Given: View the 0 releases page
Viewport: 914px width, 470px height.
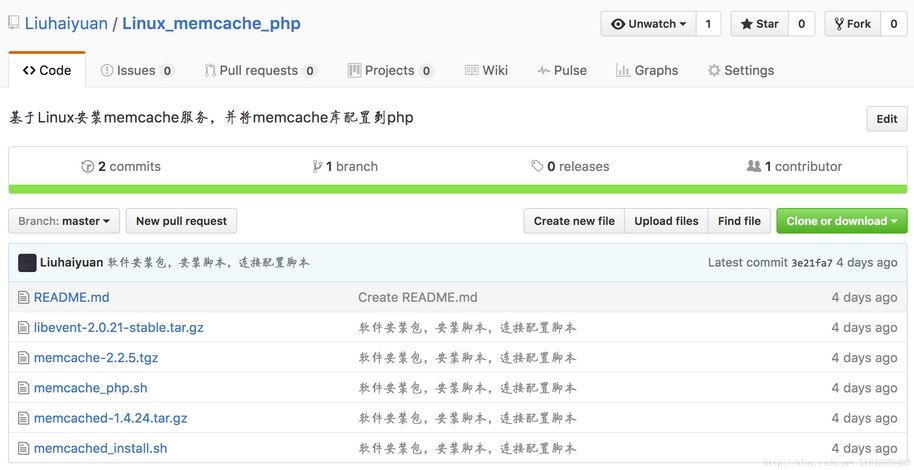Looking at the screenshot, I should pyautogui.click(x=570, y=167).
